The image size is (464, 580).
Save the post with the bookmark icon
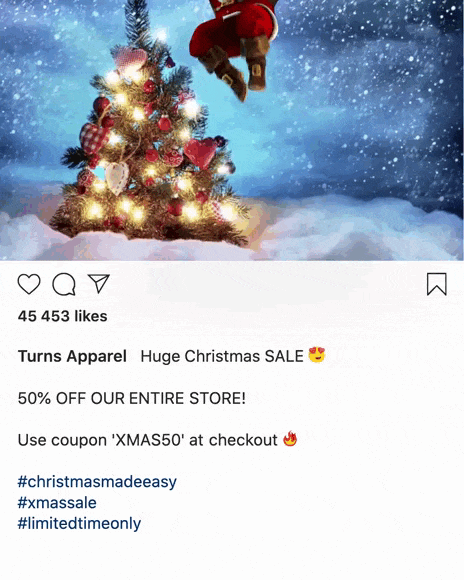(437, 284)
